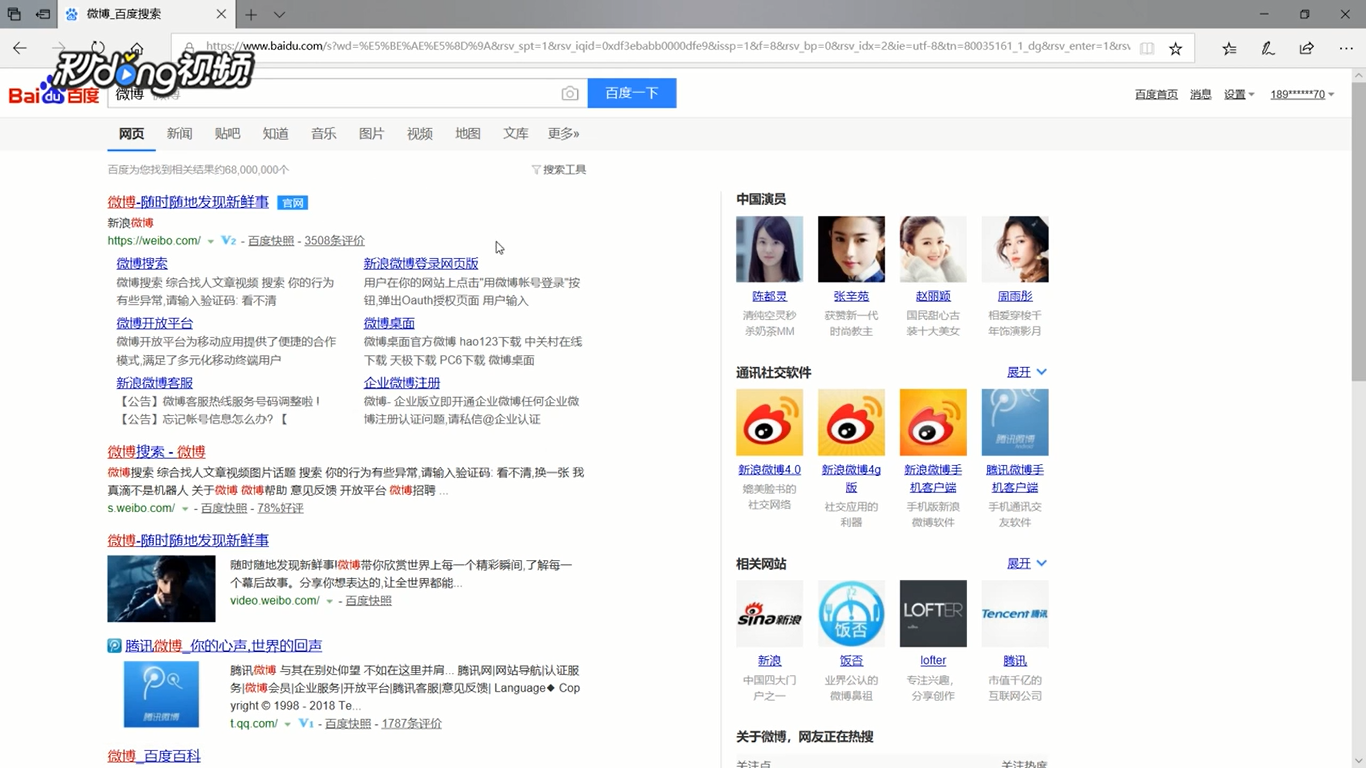Open the 设置 dropdown

(1239, 94)
